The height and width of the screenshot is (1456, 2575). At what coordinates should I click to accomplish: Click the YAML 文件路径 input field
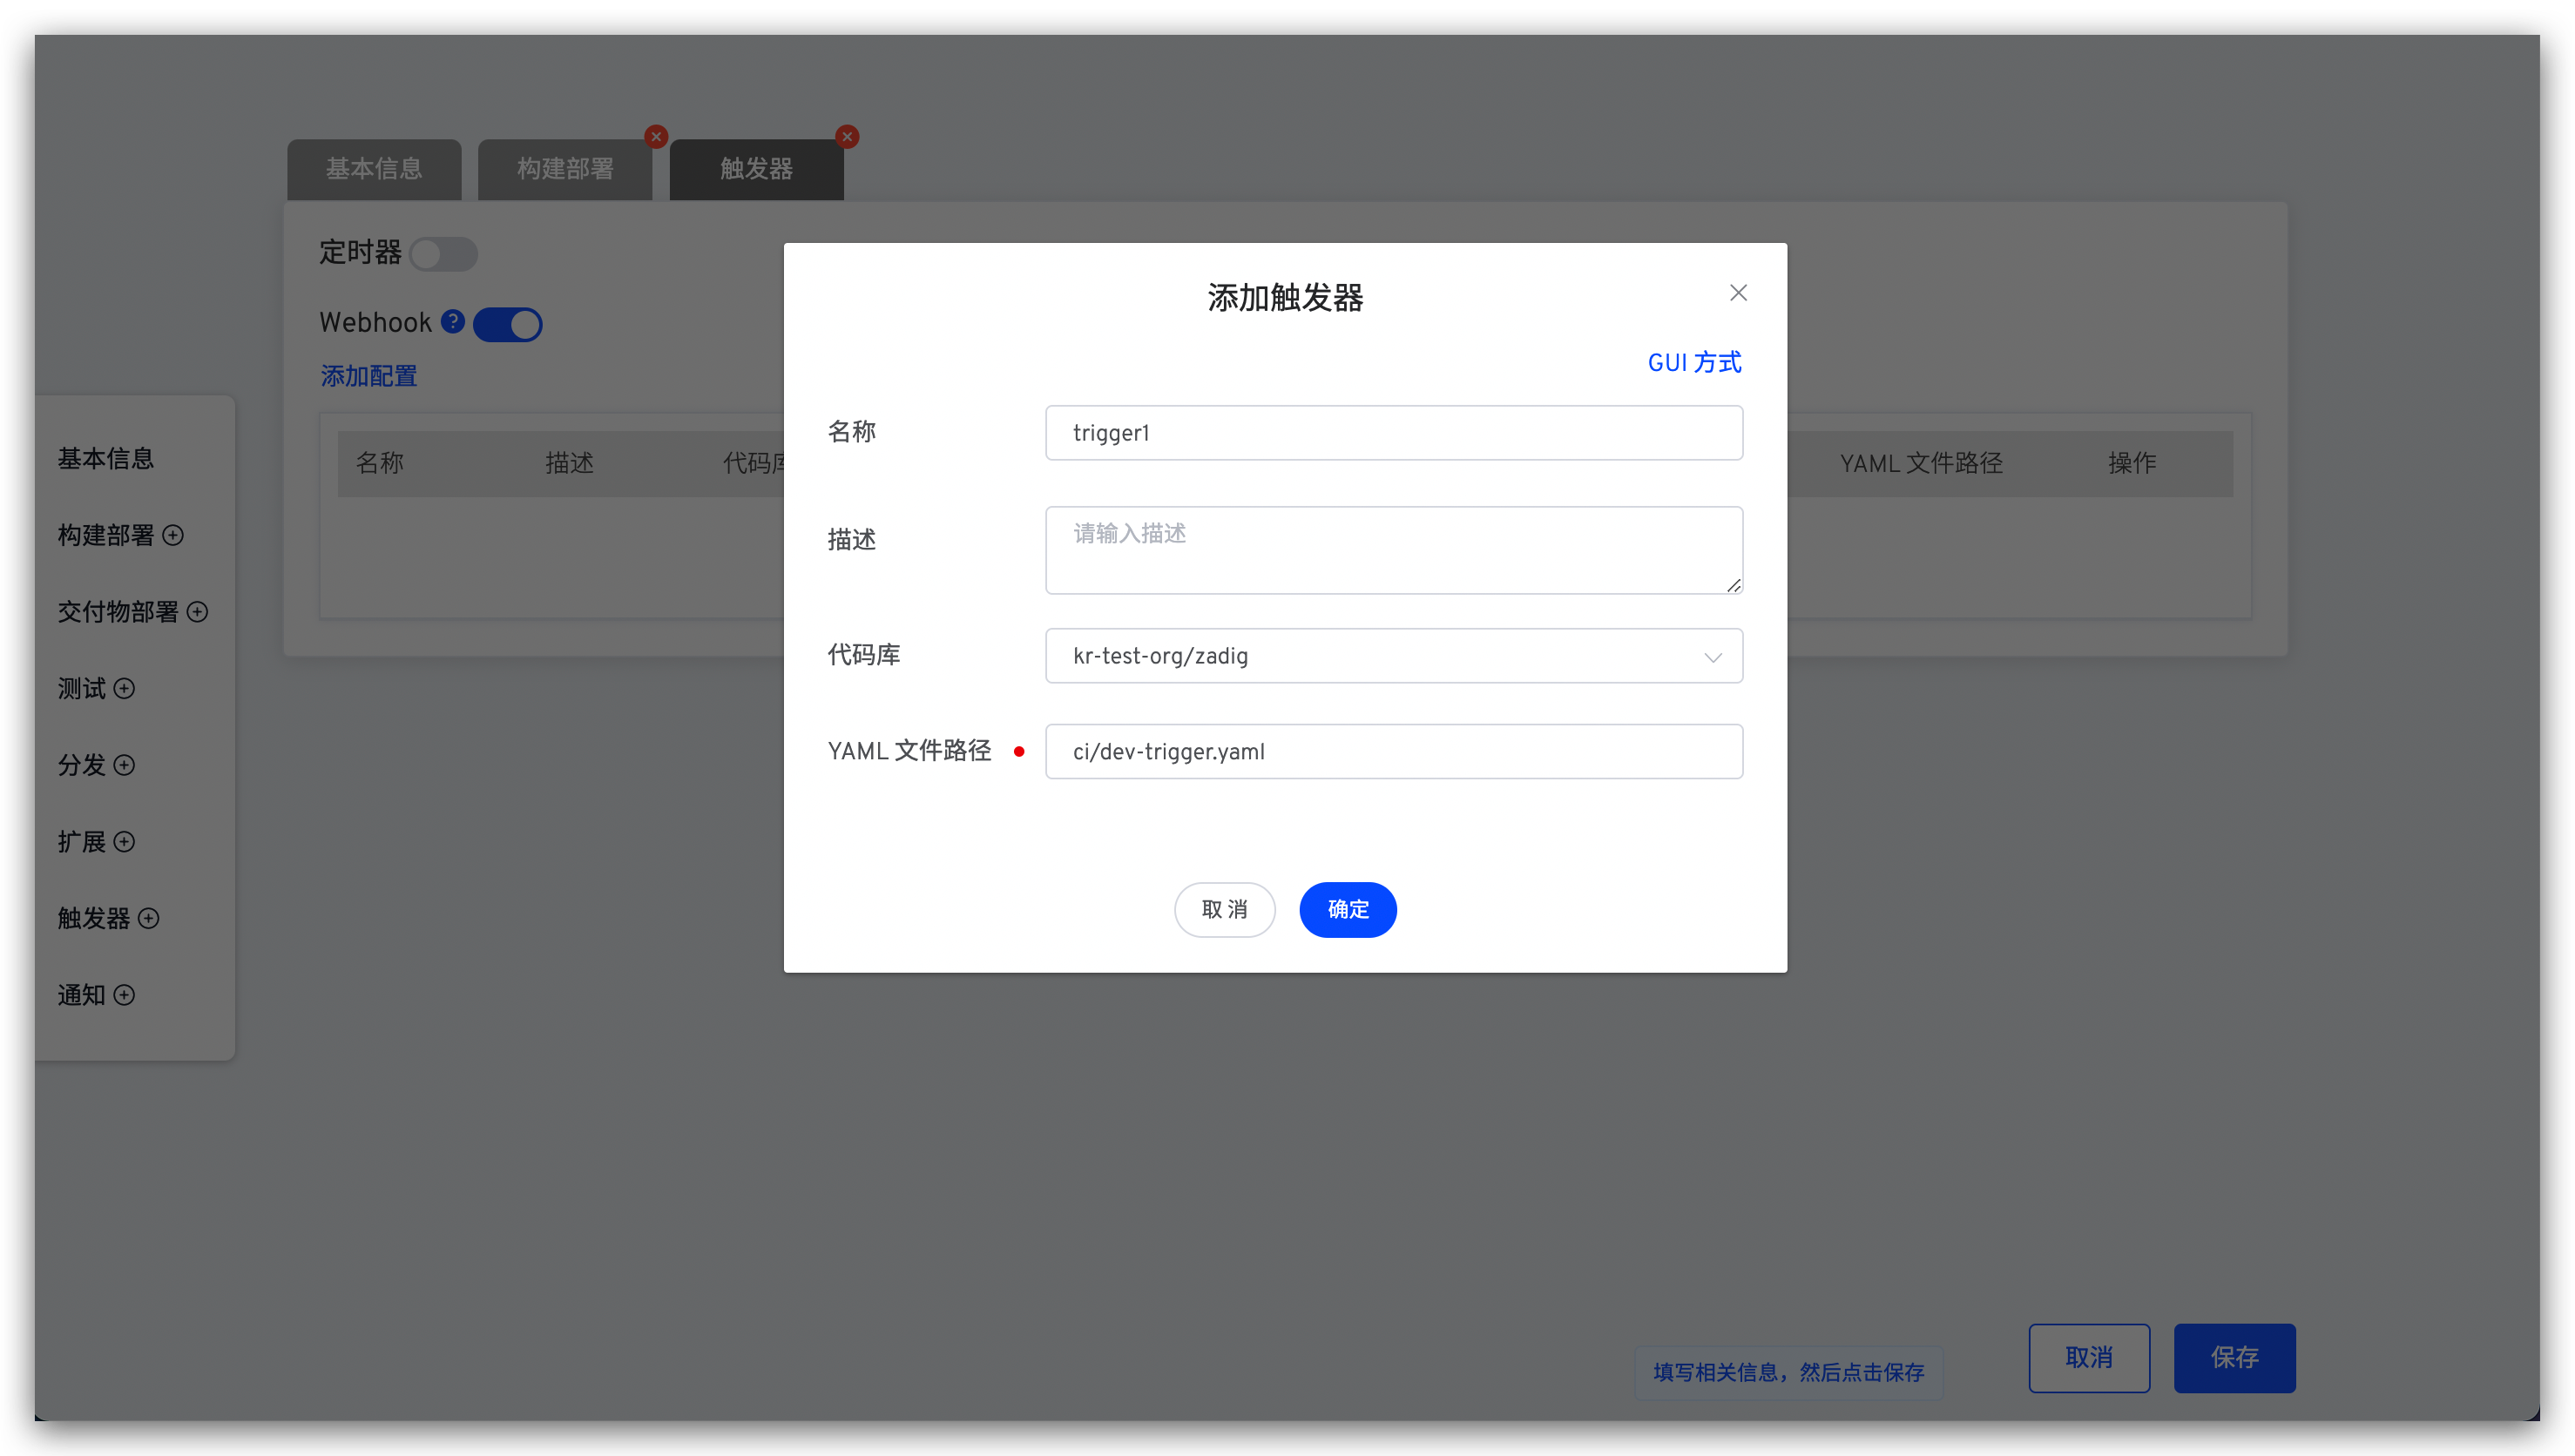(x=1393, y=751)
